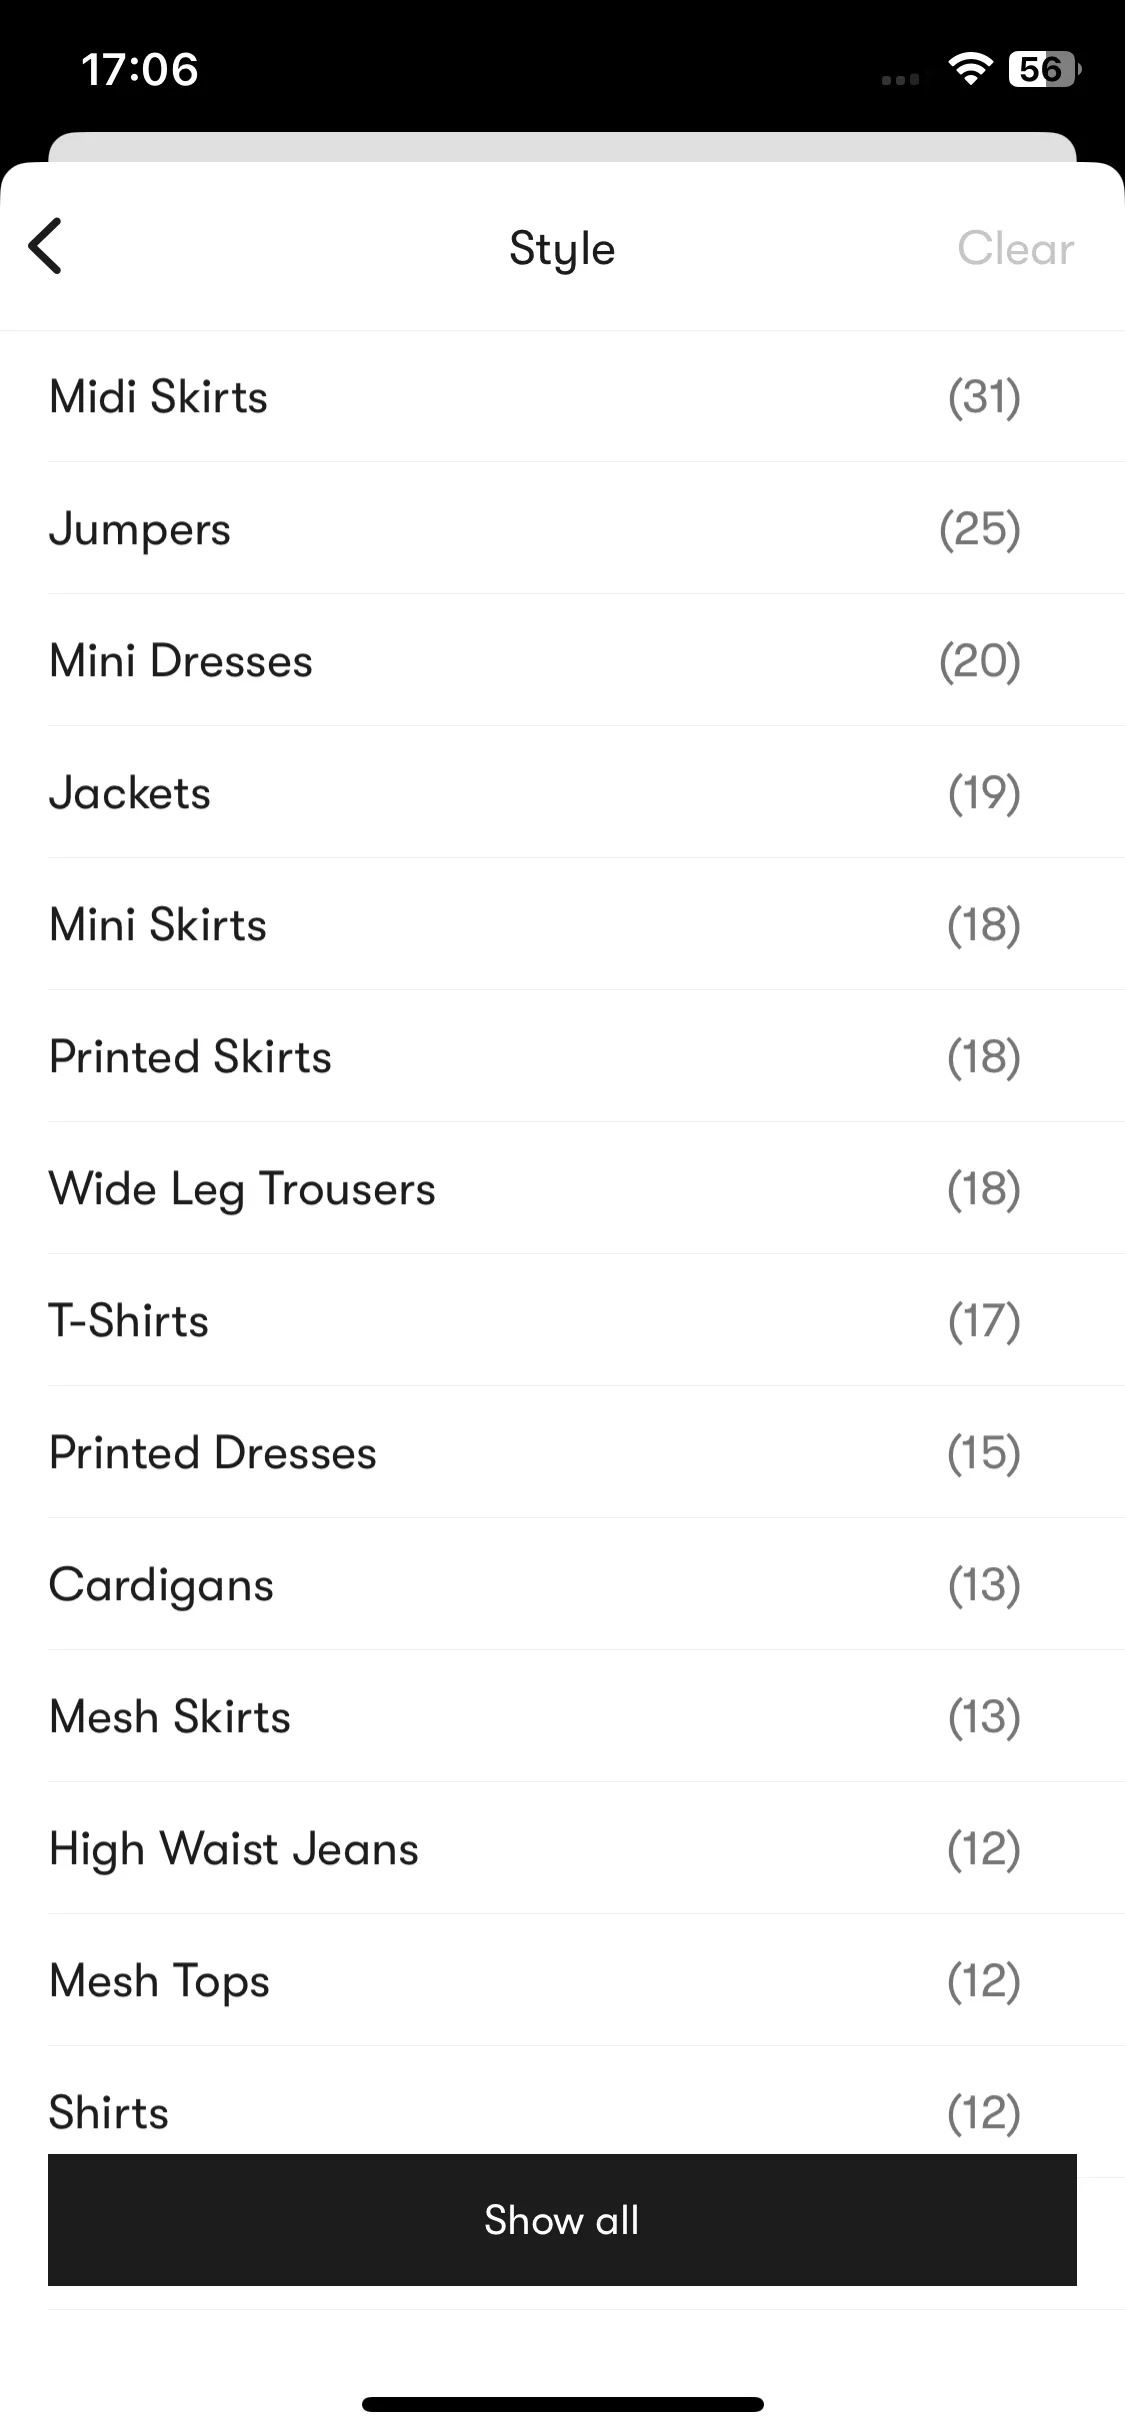Choose the T-Shirts filter option
This screenshot has height=2436, width=1125.
562,1321
